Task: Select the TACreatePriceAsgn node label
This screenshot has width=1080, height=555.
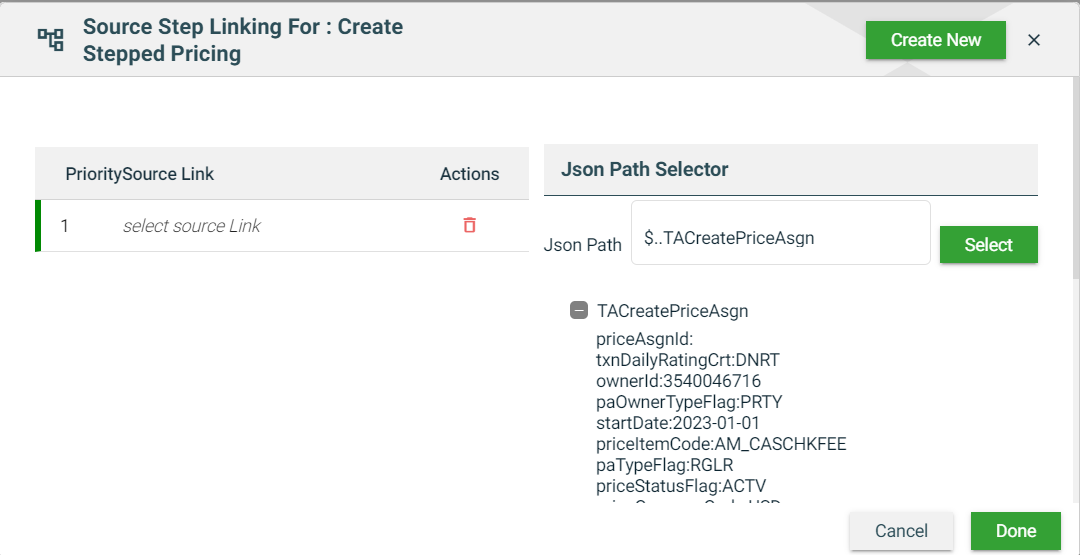Action: tap(672, 311)
